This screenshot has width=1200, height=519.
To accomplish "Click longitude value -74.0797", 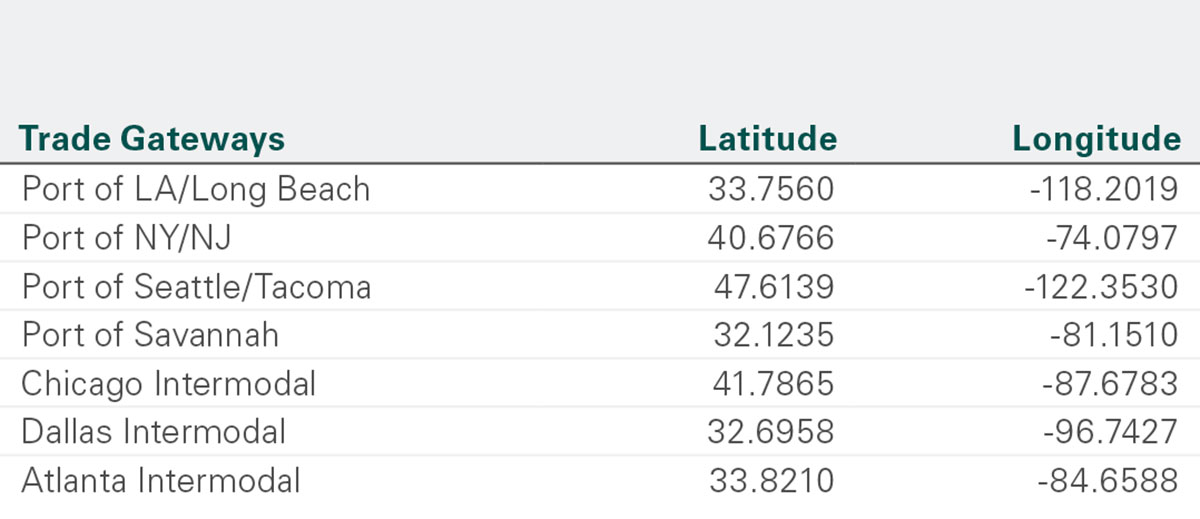I will (x=1113, y=237).
